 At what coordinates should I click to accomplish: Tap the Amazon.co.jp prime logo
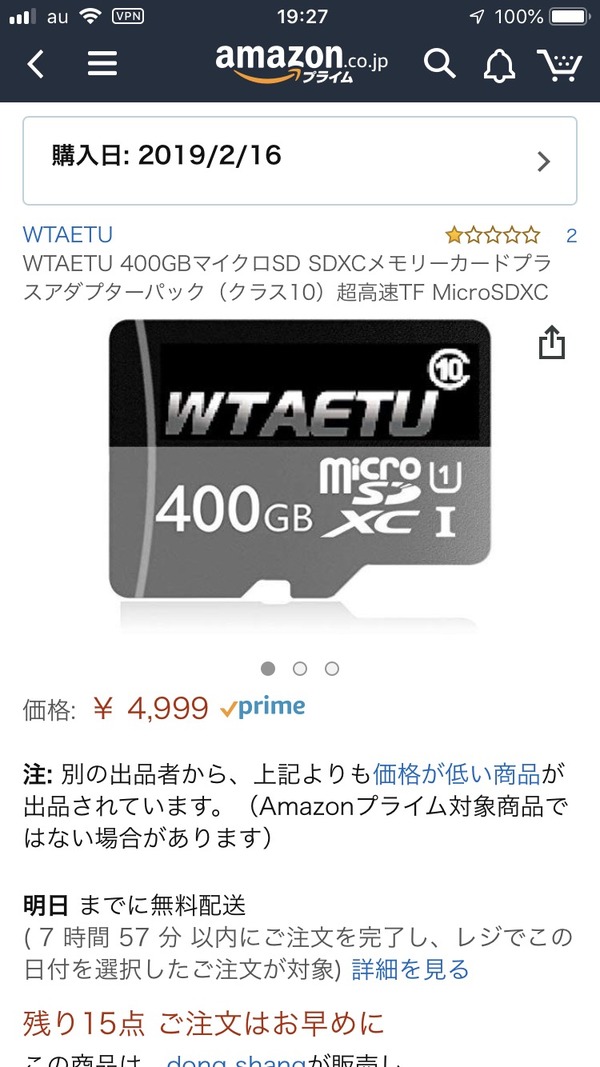coord(301,63)
